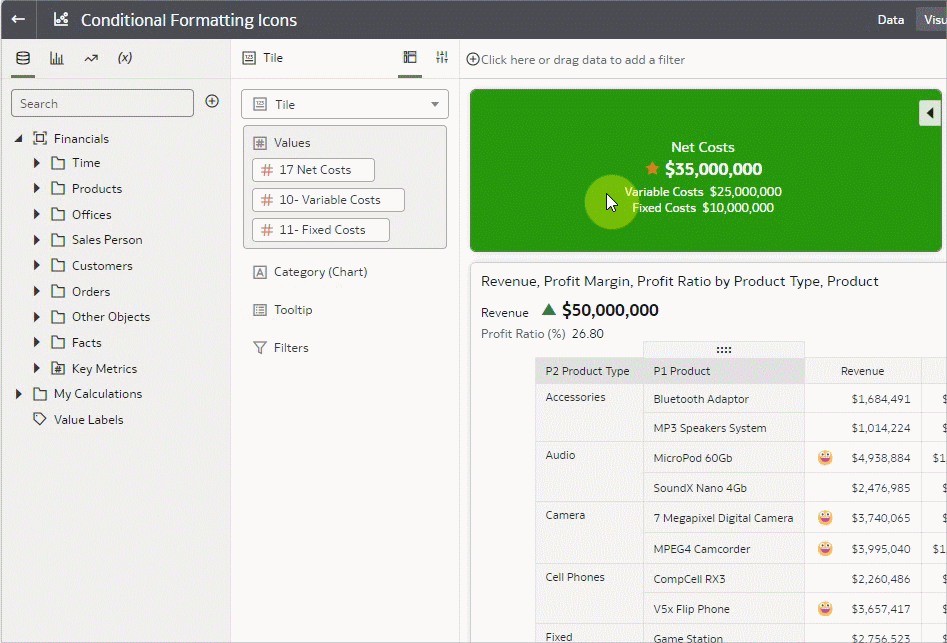Collapse the Financials tree node
The image size is (947, 643).
[x=19, y=138]
